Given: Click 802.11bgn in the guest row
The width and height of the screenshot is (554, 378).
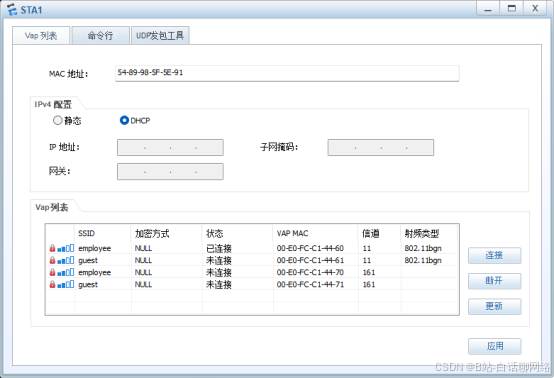Looking at the screenshot, I should tap(423, 260).
